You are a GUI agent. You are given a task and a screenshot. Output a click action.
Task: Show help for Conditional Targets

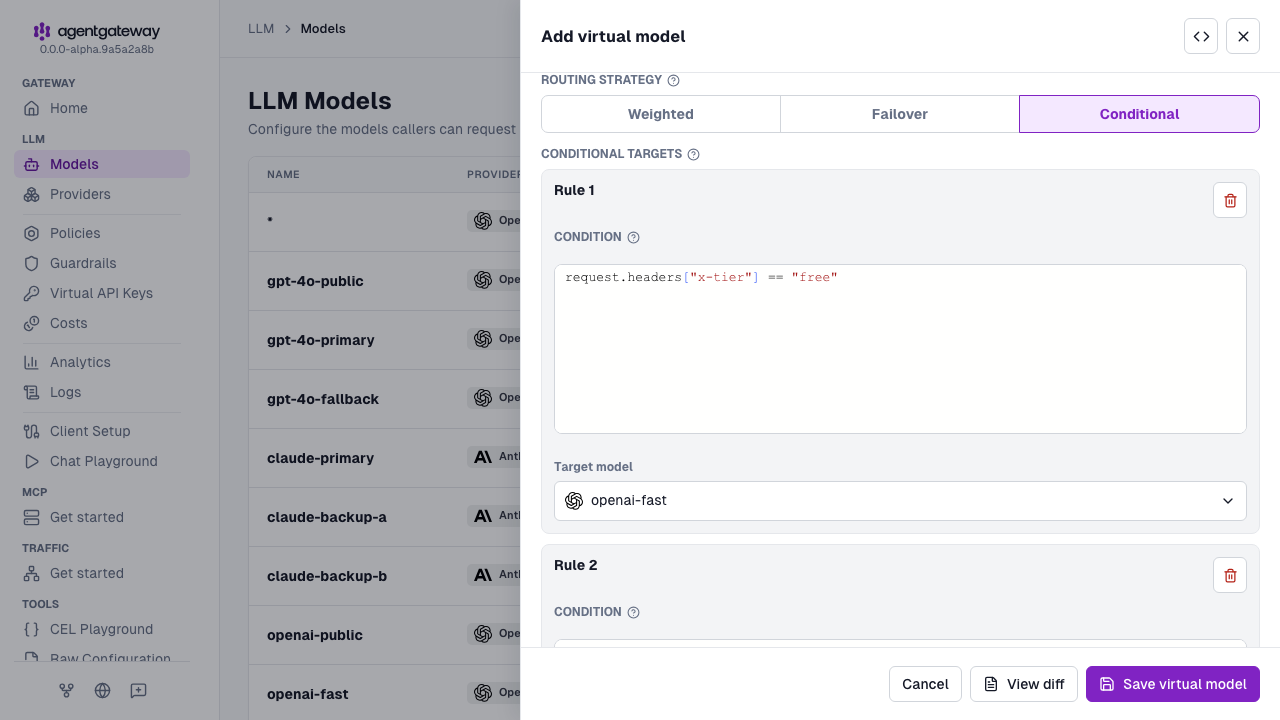(693, 154)
